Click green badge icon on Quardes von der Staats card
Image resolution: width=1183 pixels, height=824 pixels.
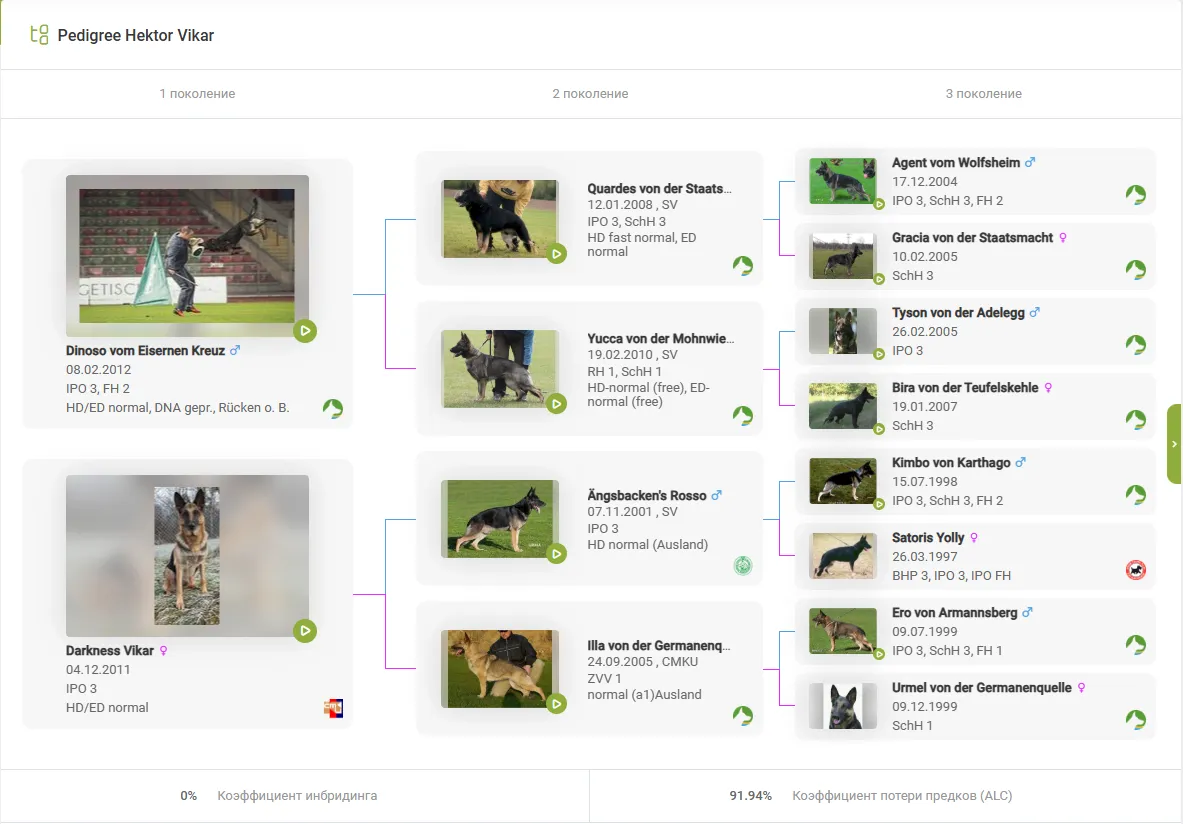(x=742, y=266)
